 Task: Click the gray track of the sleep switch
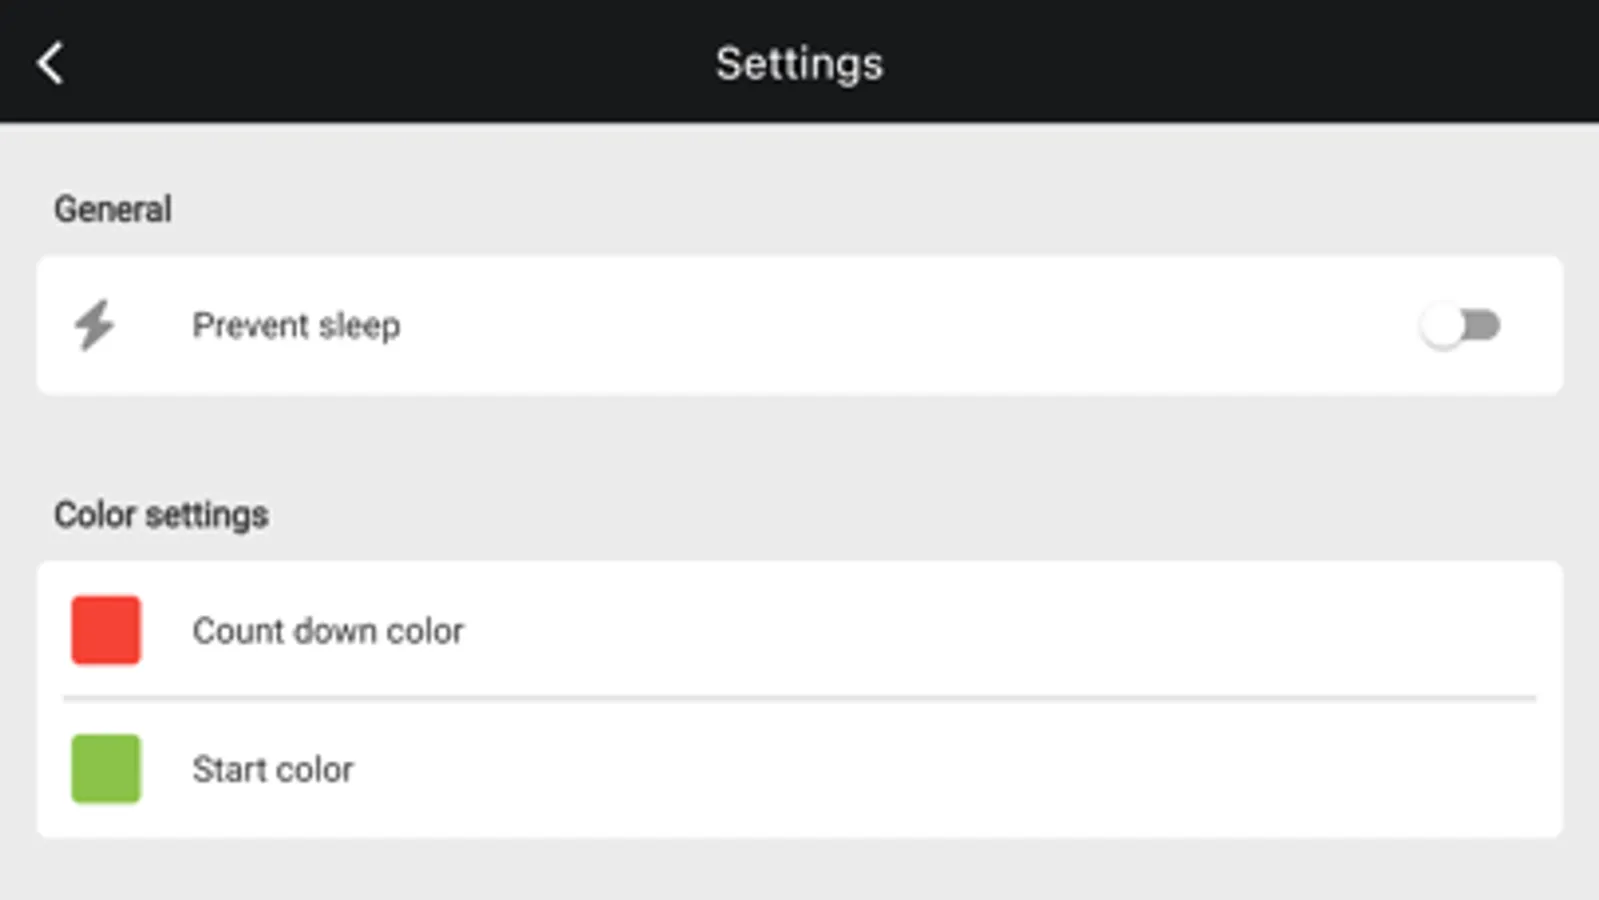tap(1484, 326)
